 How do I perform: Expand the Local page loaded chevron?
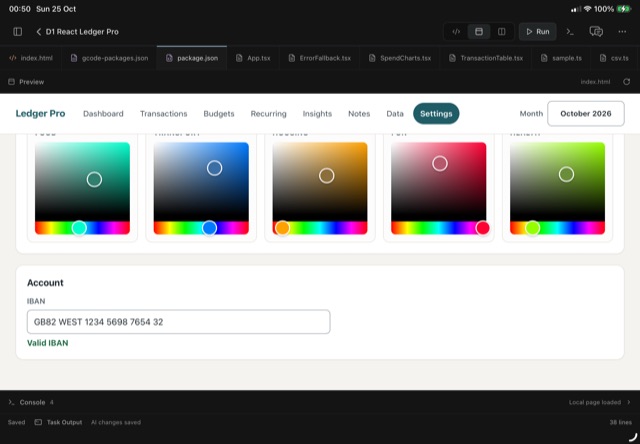(629, 402)
